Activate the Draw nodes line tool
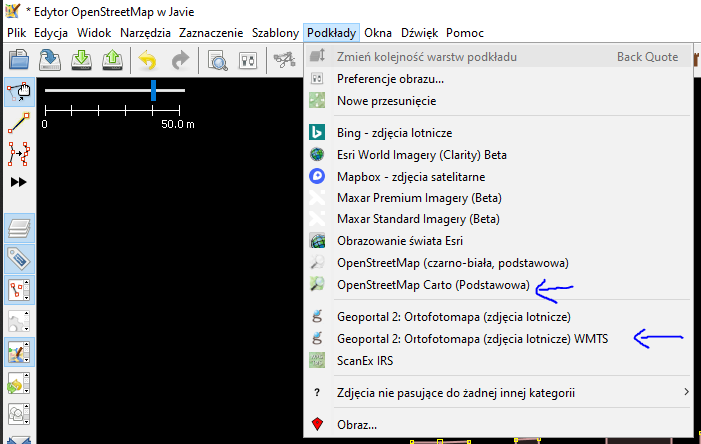701x444 pixels. coord(19,123)
